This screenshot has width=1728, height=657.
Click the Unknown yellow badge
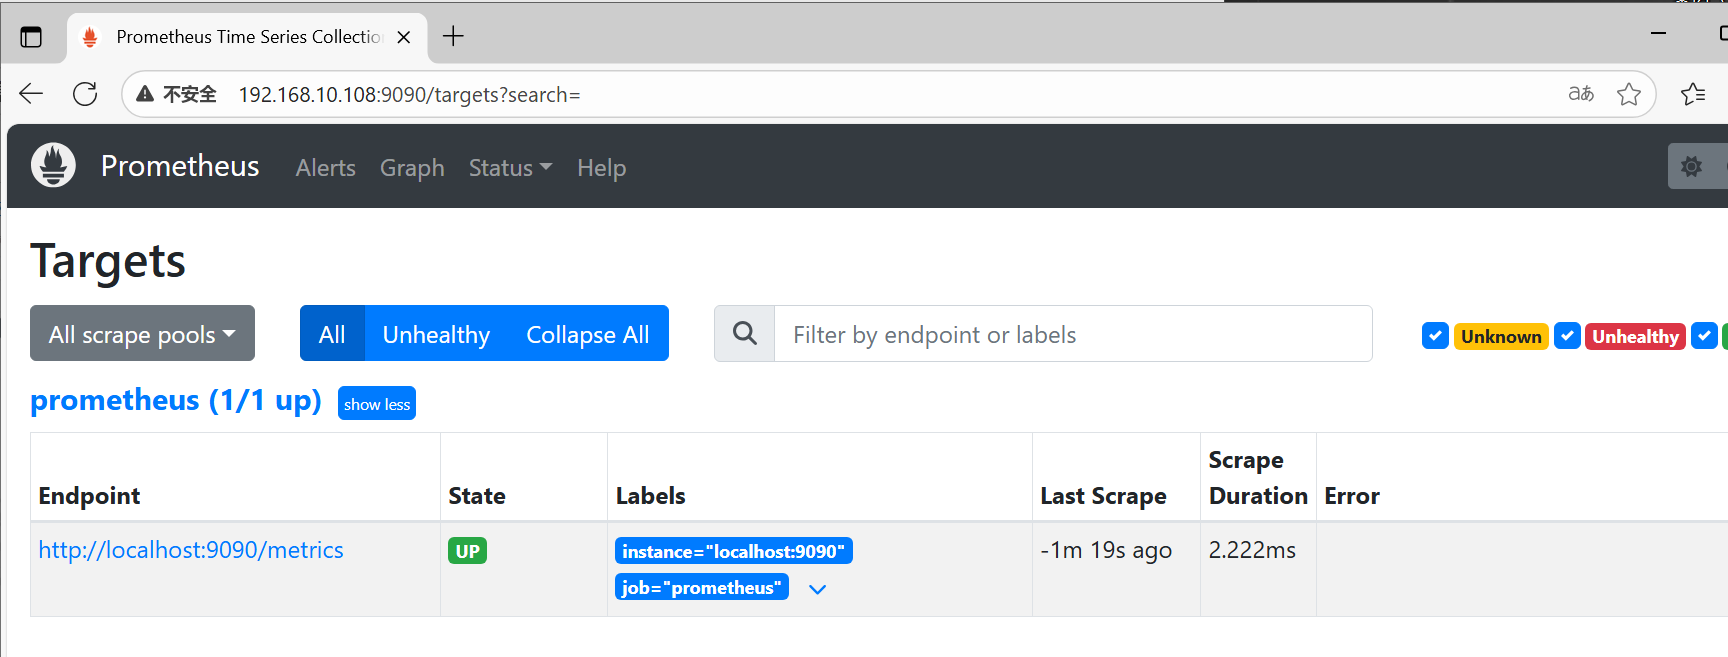coord(1501,336)
